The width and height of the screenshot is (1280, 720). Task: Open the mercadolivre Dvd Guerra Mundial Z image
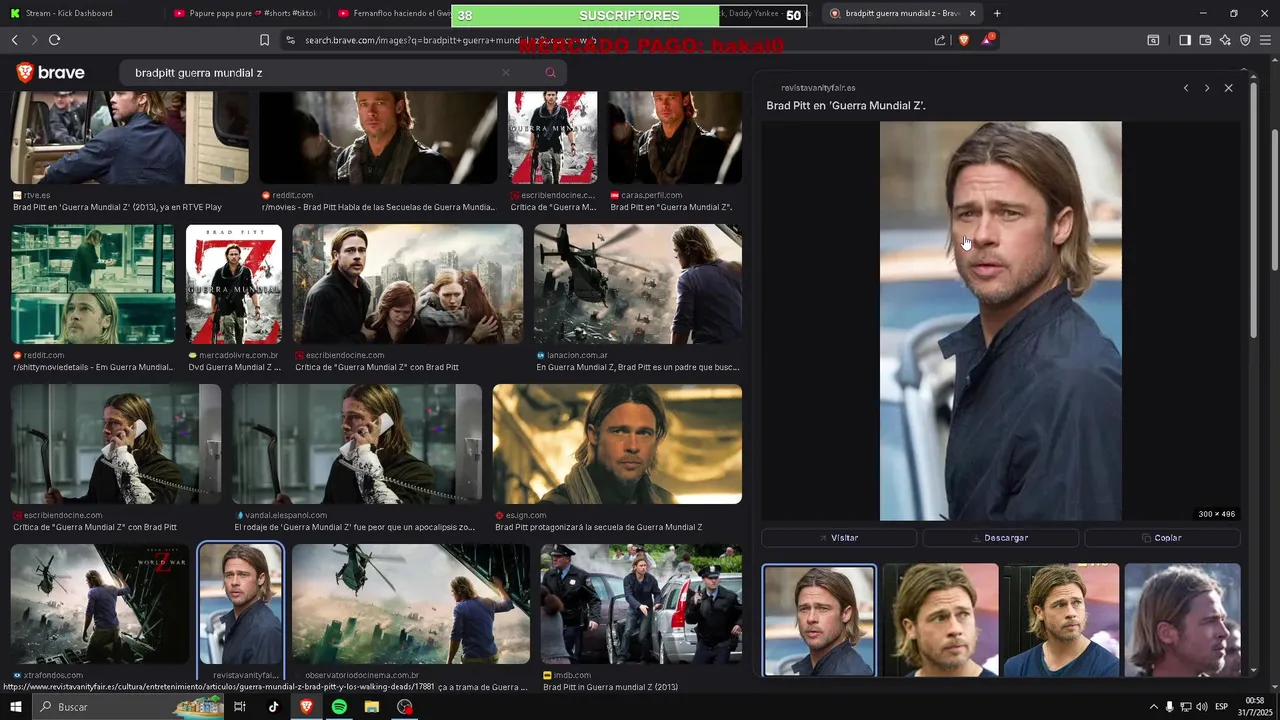pos(234,284)
